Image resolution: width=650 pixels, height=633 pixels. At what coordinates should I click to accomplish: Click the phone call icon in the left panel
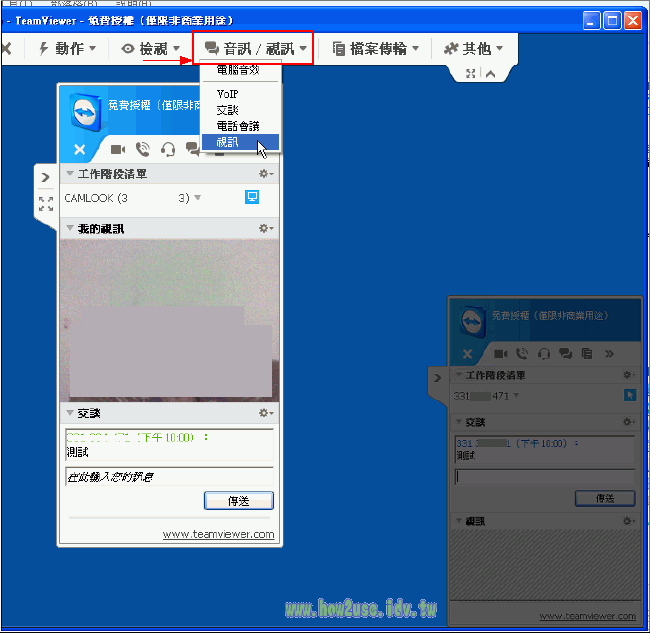pyautogui.click(x=143, y=150)
